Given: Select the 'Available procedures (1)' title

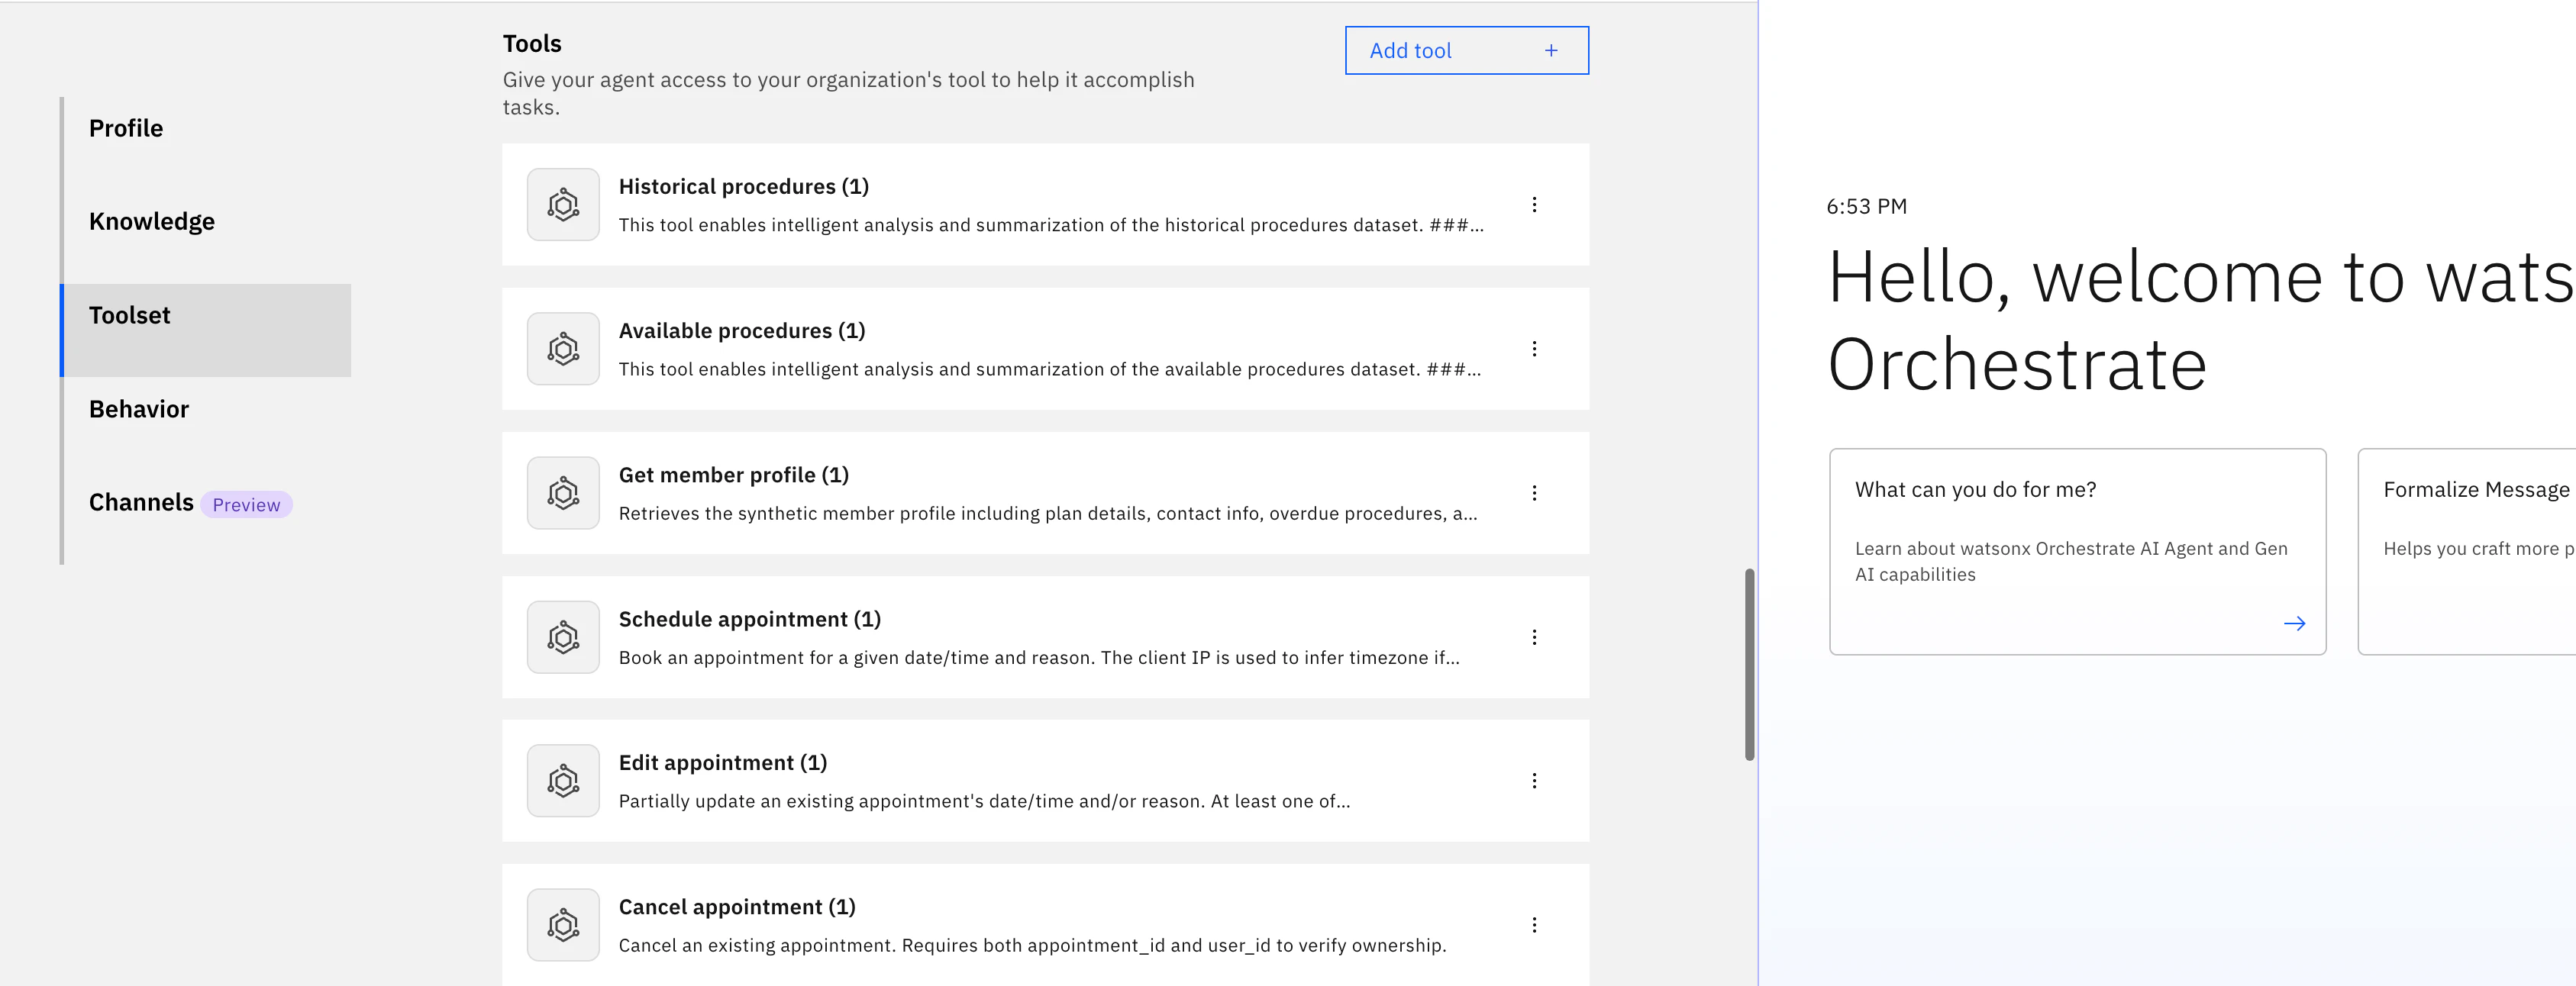Looking at the screenshot, I should click(741, 330).
